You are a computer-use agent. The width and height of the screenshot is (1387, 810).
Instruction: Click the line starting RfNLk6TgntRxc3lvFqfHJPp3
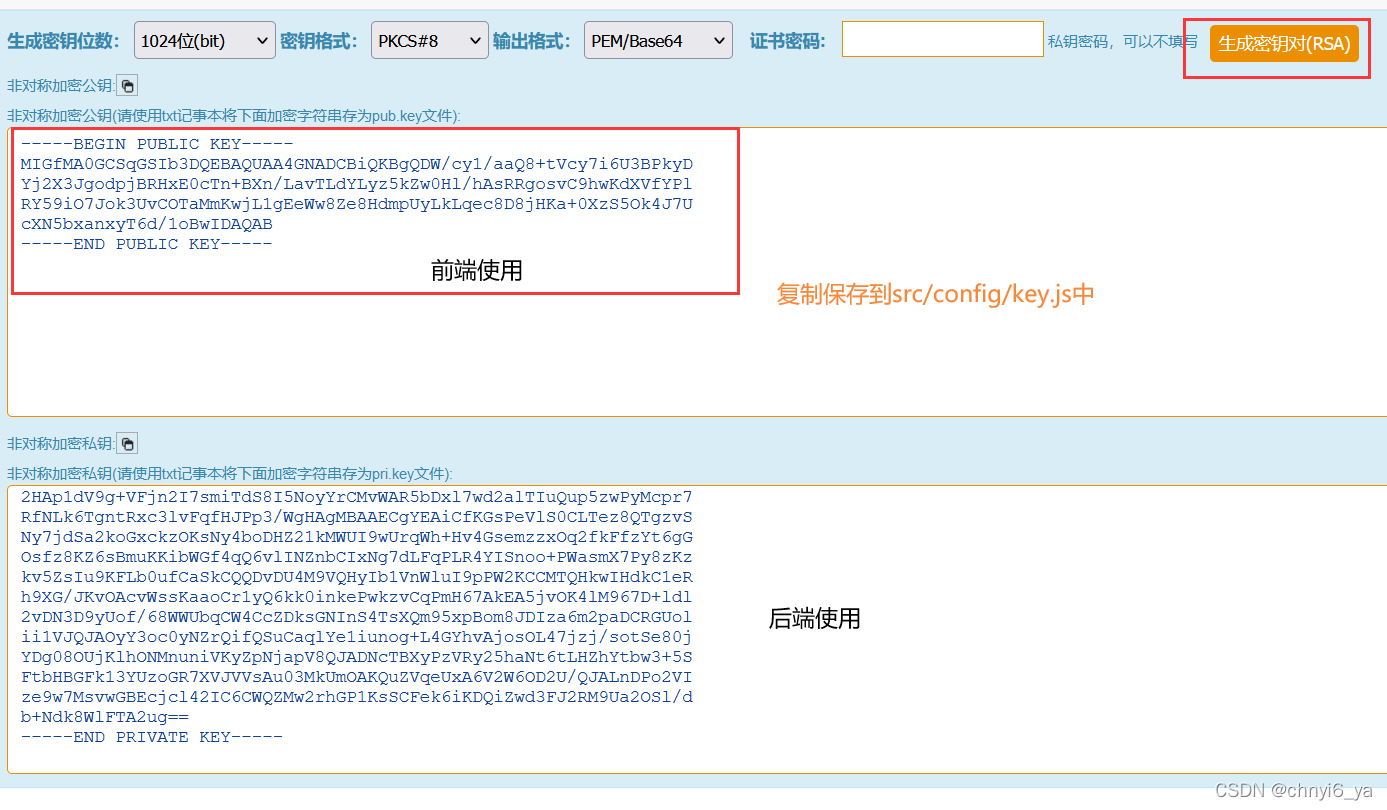point(356,517)
